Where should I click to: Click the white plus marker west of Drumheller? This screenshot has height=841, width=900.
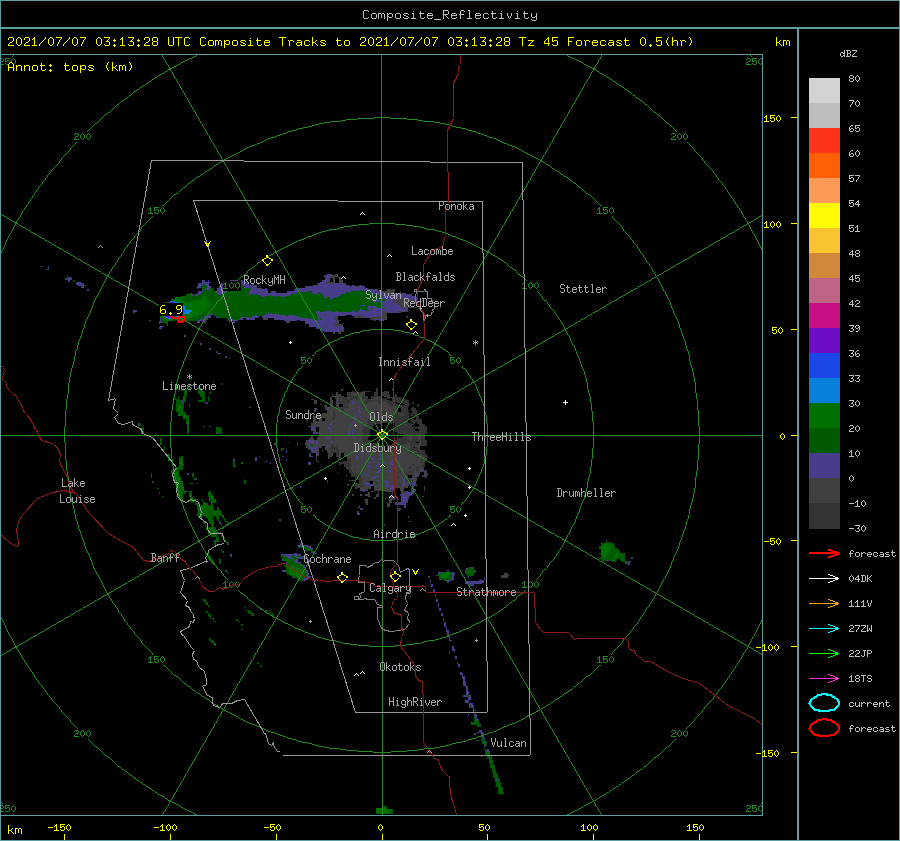pos(565,402)
